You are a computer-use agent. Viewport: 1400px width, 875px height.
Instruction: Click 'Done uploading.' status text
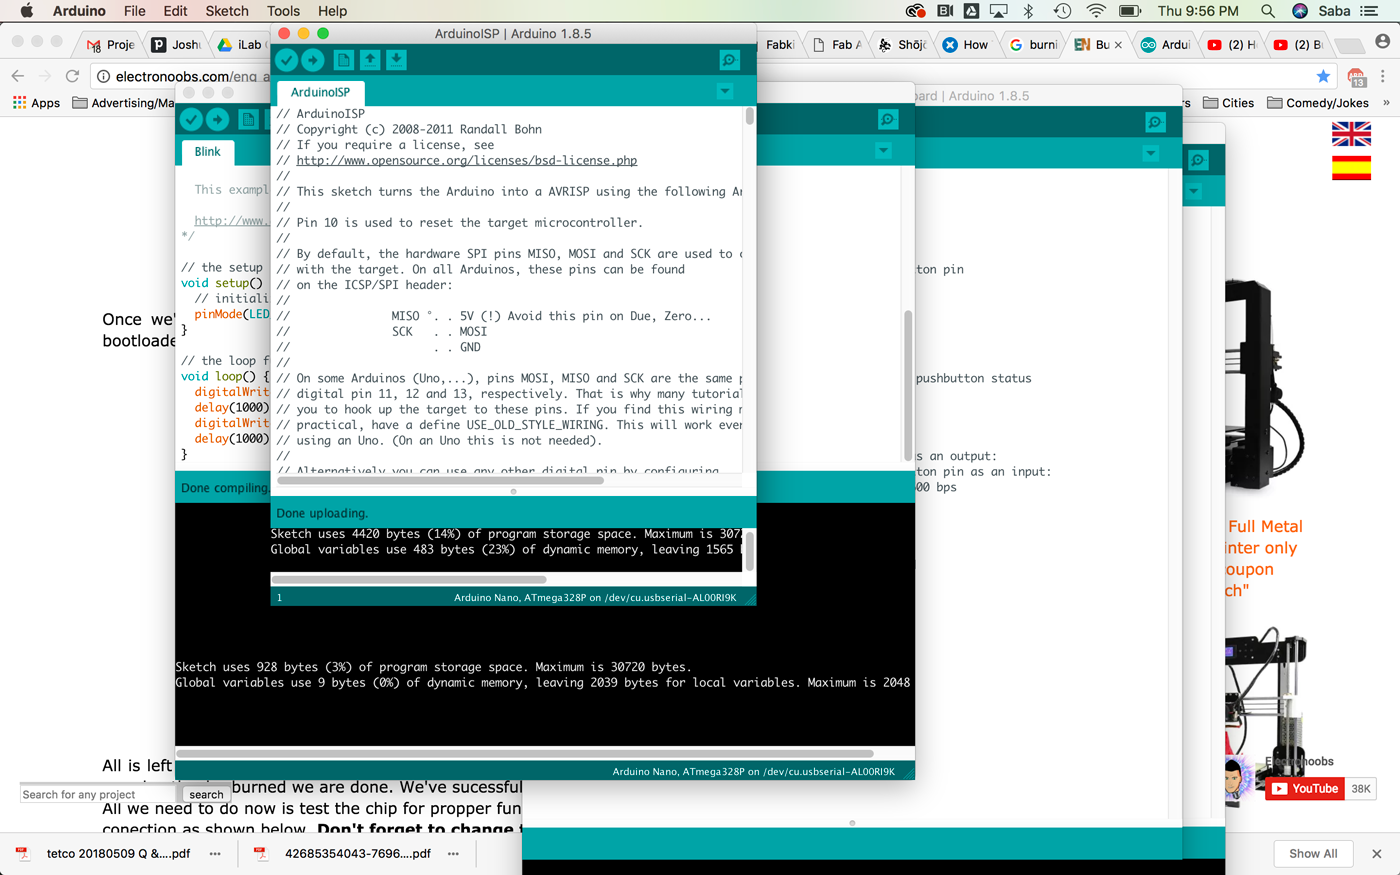[322, 513]
